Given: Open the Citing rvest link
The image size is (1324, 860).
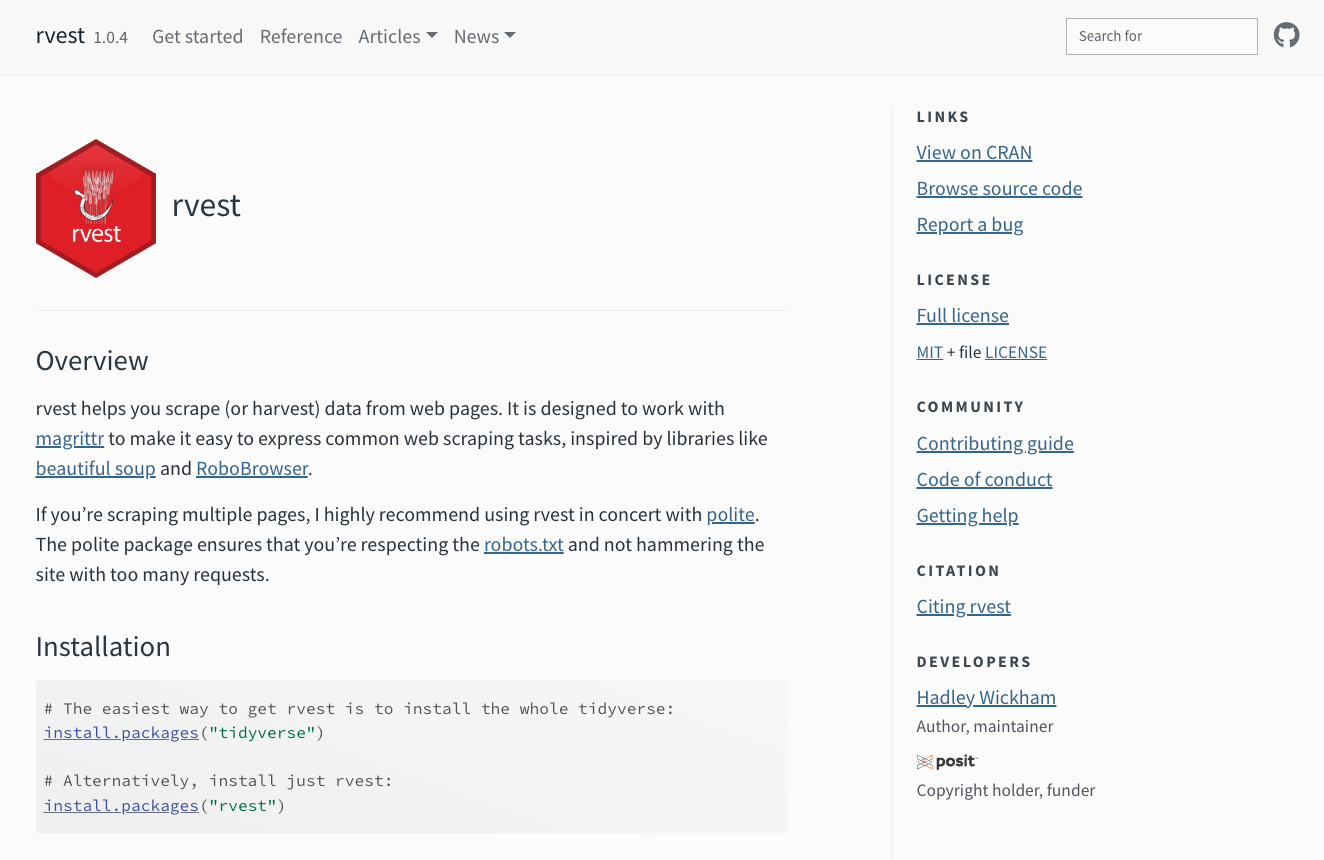Looking at the screenshot, I should coord(963,606).
